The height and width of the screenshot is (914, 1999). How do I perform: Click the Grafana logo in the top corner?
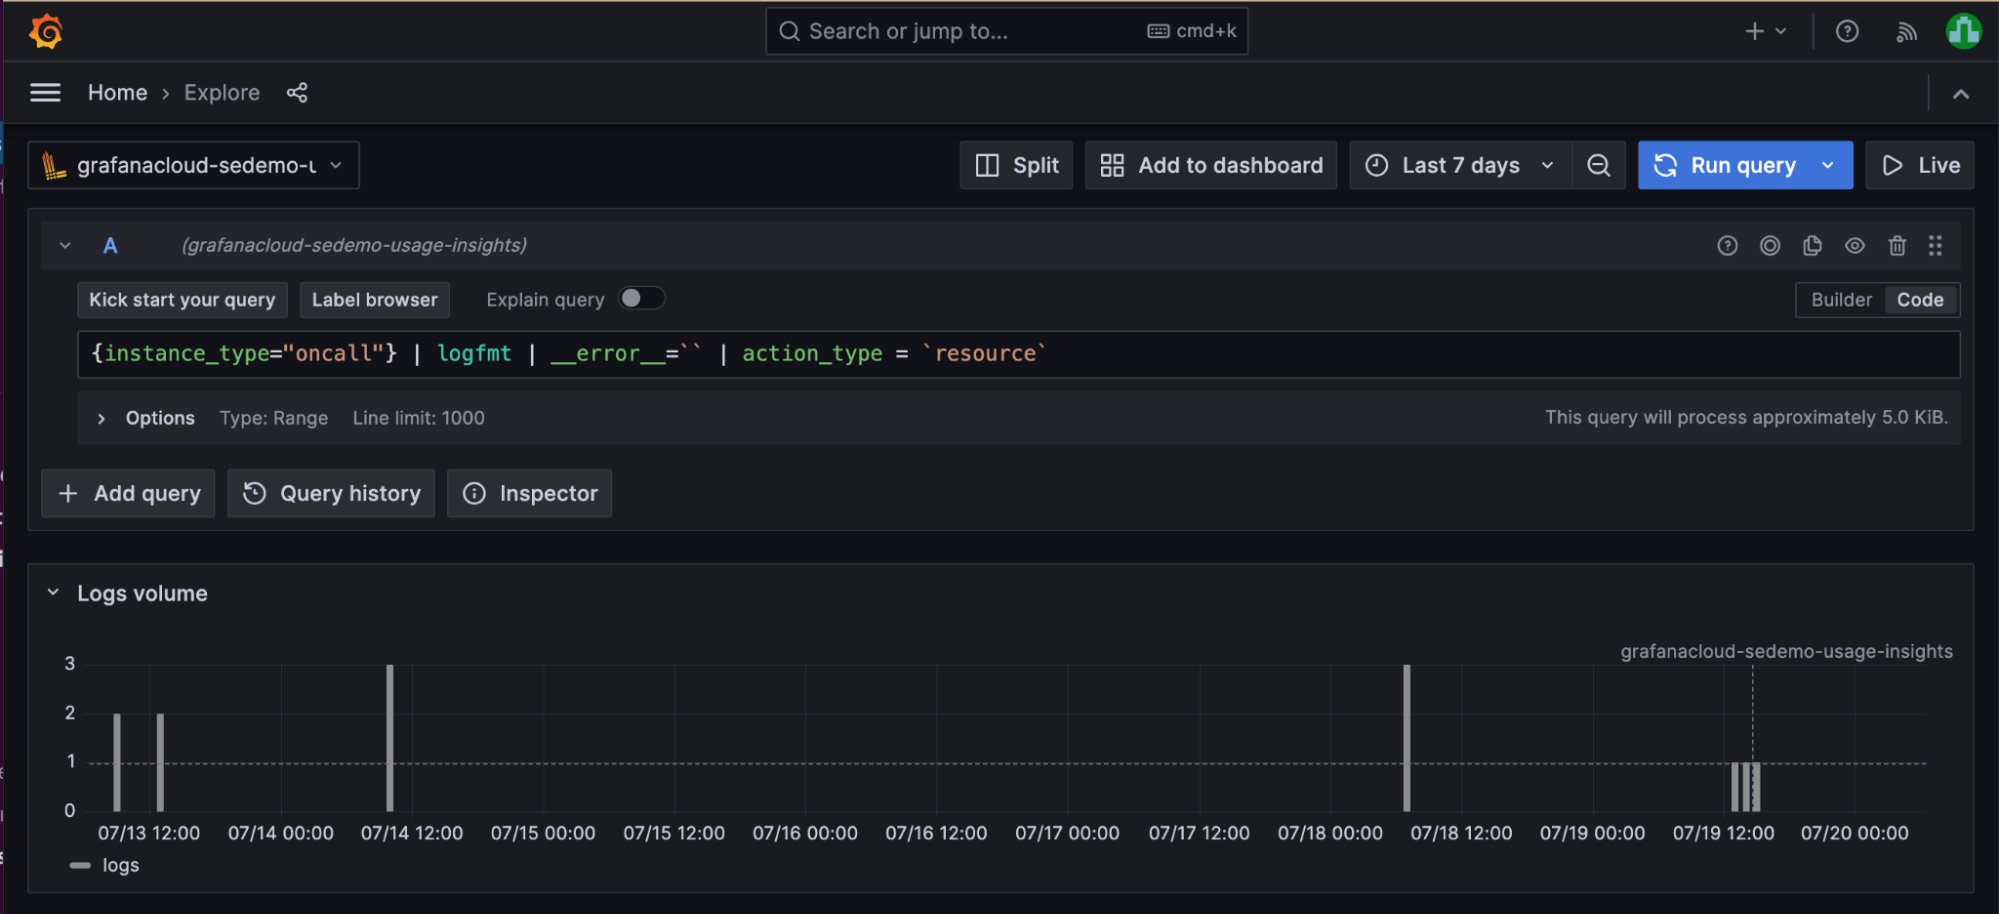(x=46, y=31)
